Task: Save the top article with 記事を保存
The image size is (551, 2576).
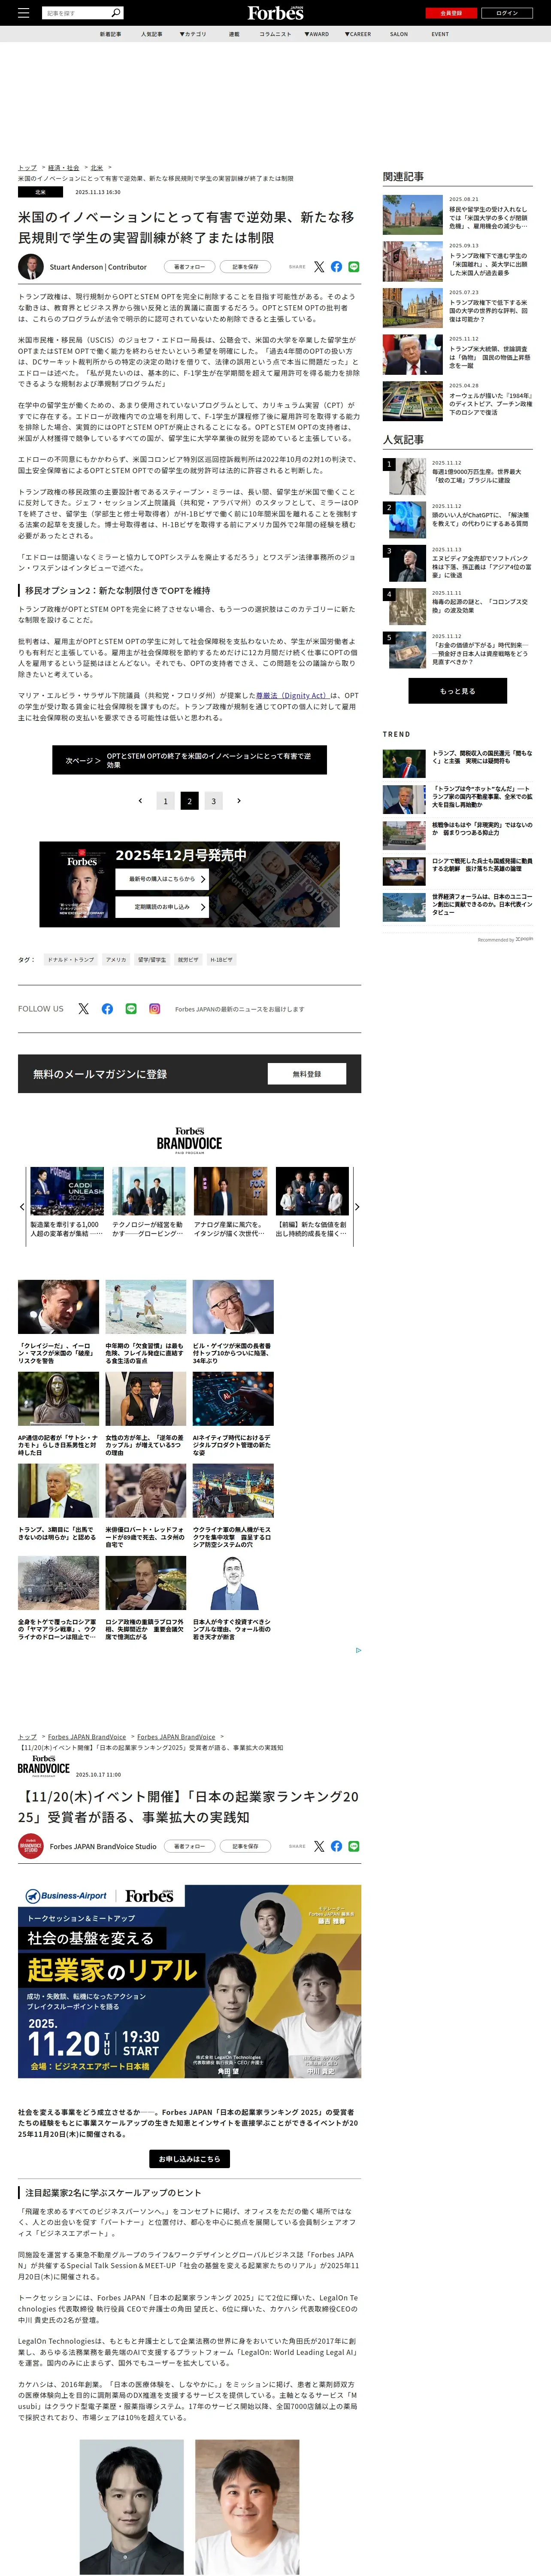Action: 245,267
